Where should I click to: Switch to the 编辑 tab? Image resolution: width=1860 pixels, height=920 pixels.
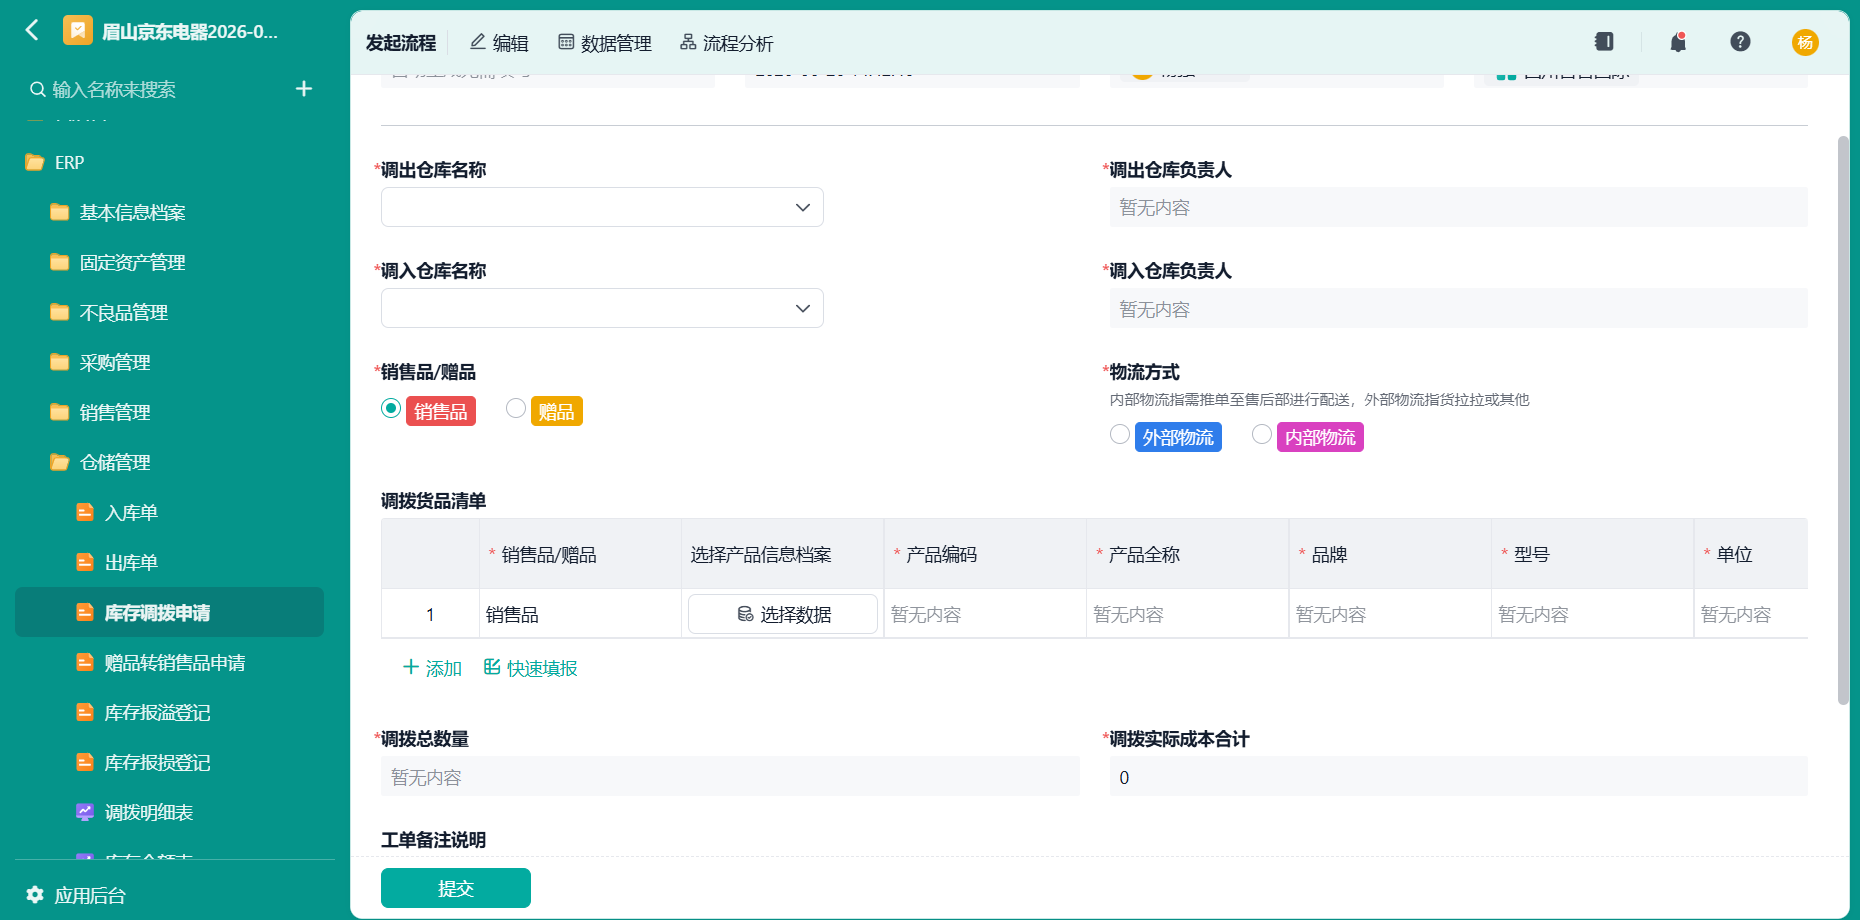(x=499, y=43)
